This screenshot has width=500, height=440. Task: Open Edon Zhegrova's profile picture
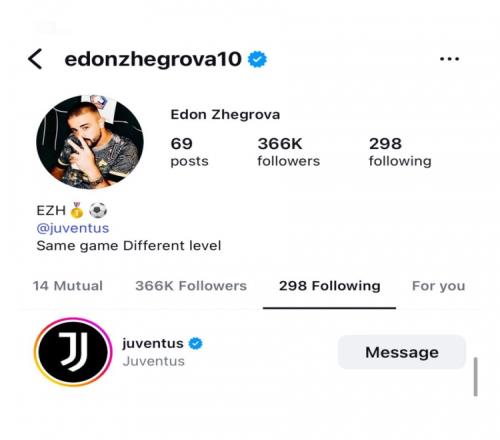pos(90,142)
